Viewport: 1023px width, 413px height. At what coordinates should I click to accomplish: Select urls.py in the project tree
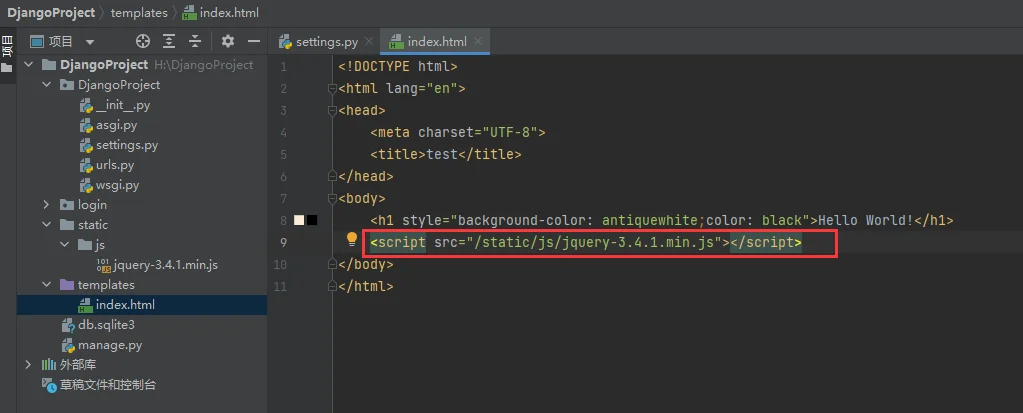click(115, 165)
